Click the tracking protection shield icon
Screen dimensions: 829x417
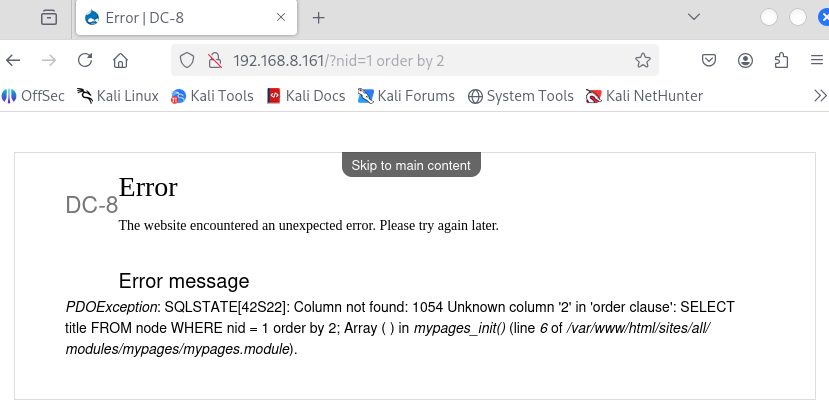[x=187, y=61]
